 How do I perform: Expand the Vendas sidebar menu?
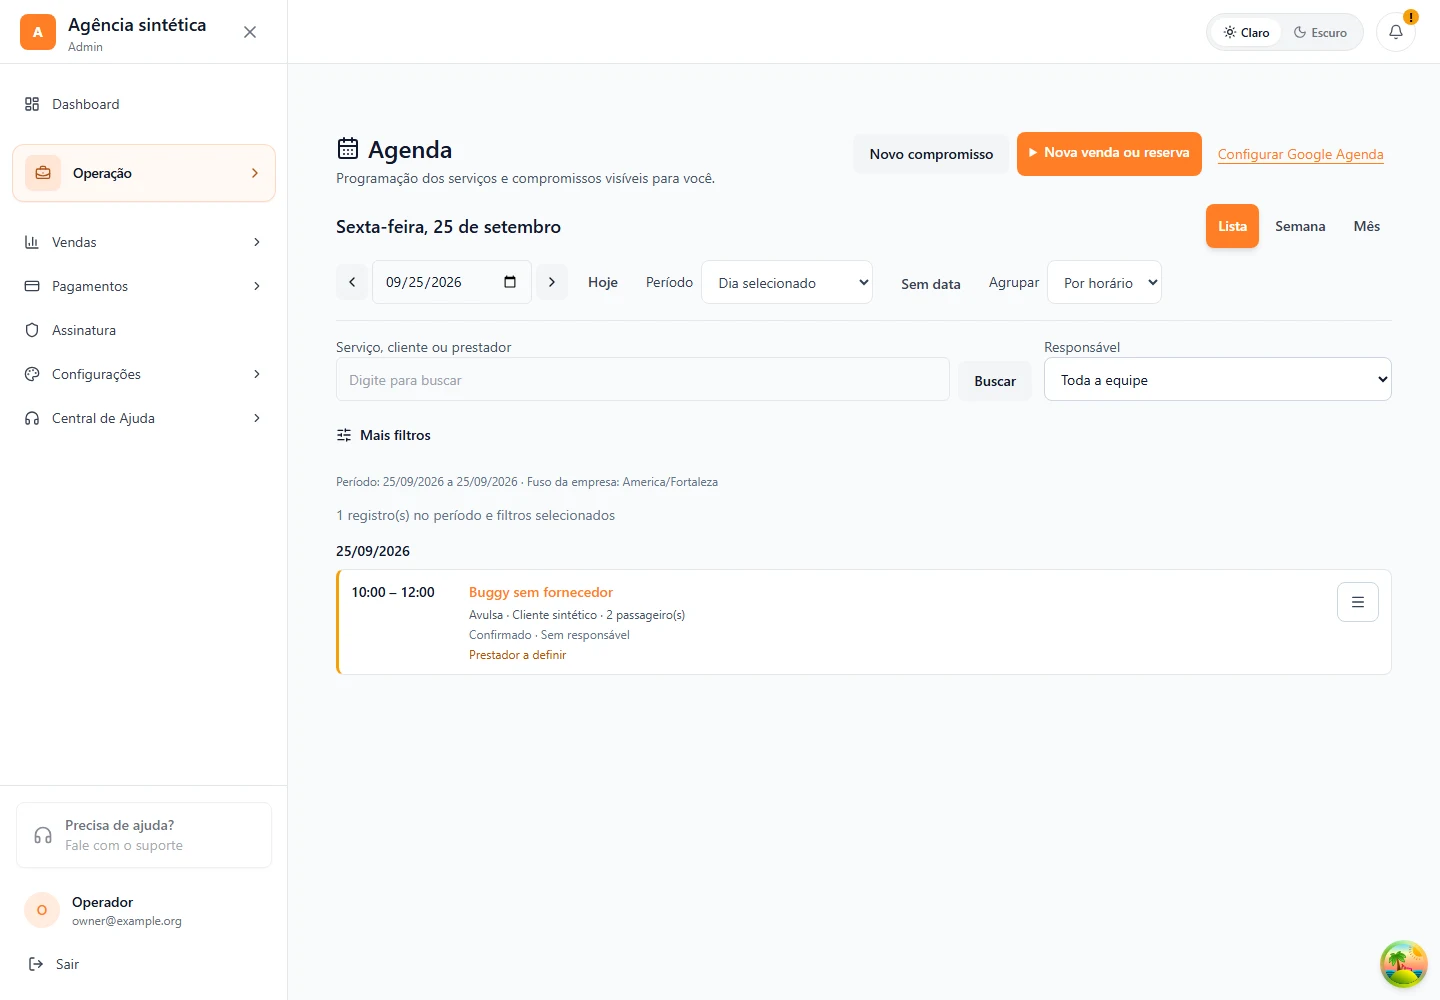(x=144, y=242)
